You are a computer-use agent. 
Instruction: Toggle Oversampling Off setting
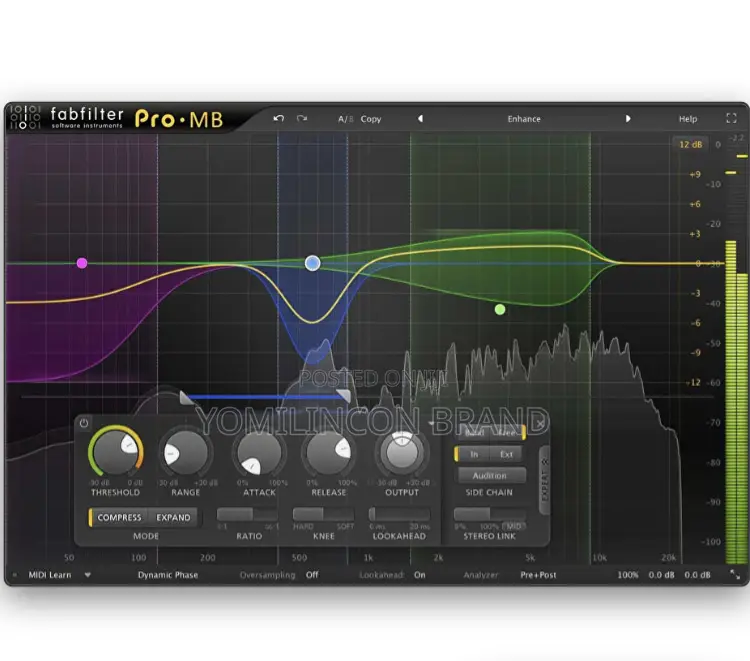point(312,575)
